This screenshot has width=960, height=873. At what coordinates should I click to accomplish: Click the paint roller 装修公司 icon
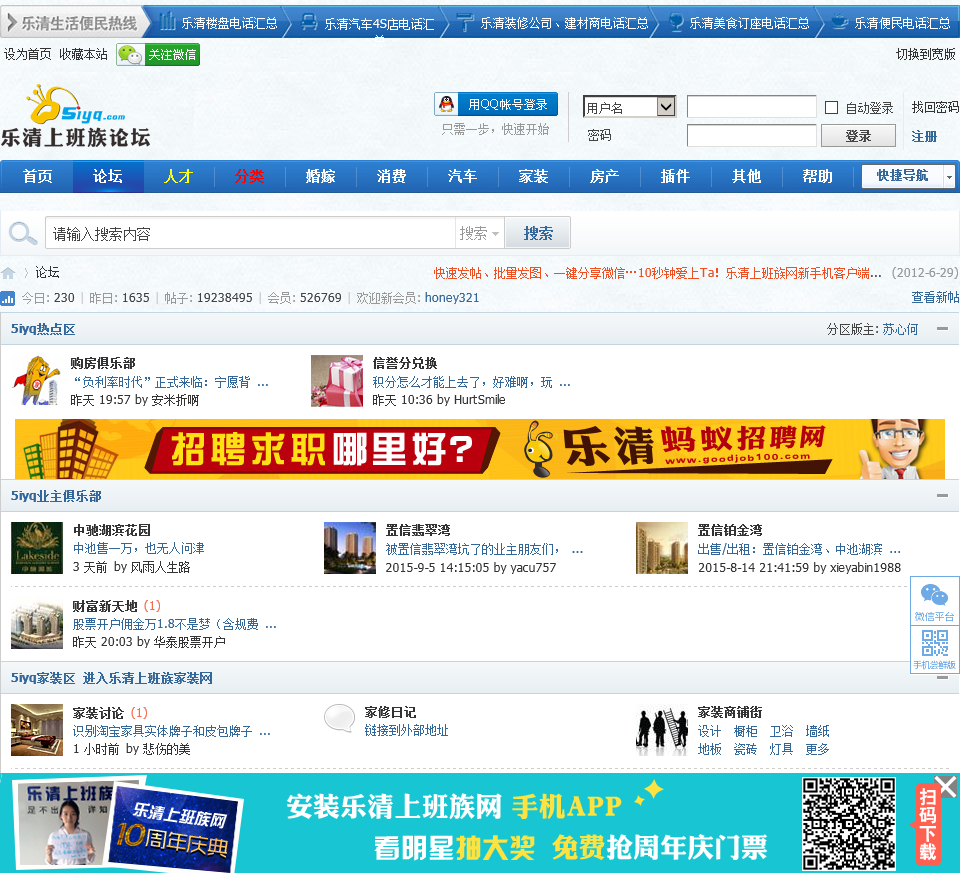click(x=465, y=23)
